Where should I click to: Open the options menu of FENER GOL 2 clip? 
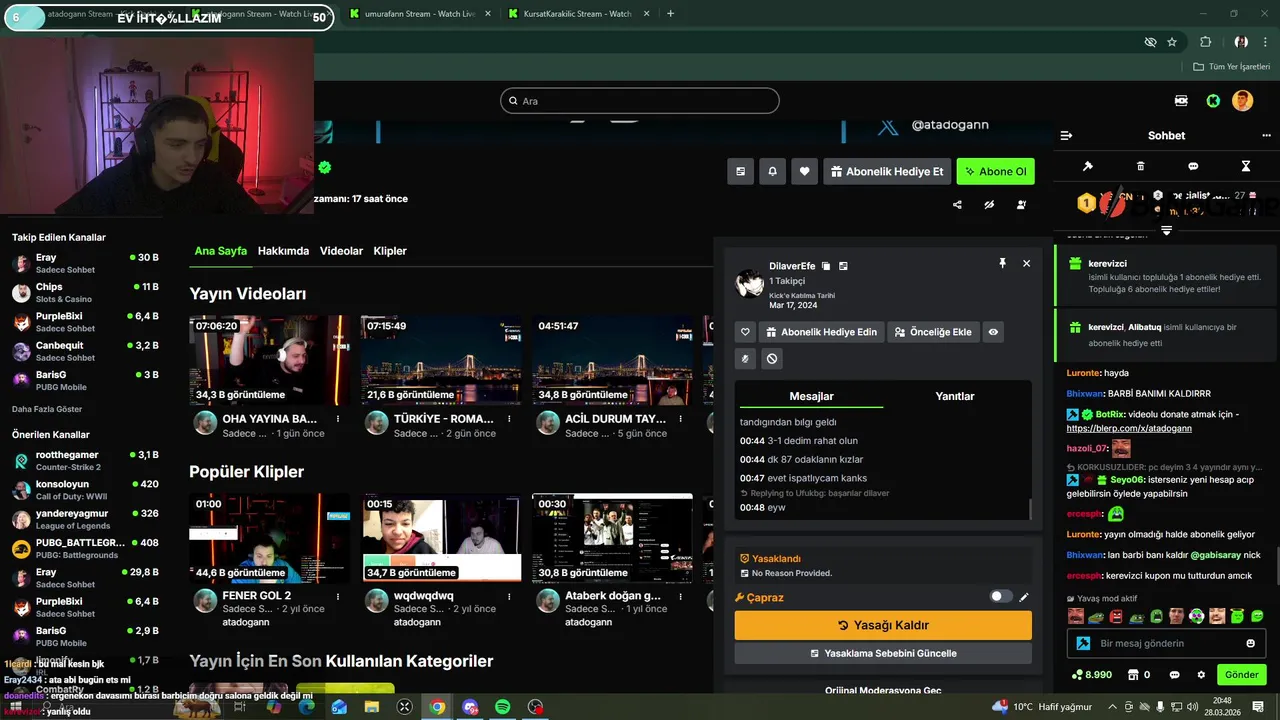pyautogui.click(x=338, y=596)
